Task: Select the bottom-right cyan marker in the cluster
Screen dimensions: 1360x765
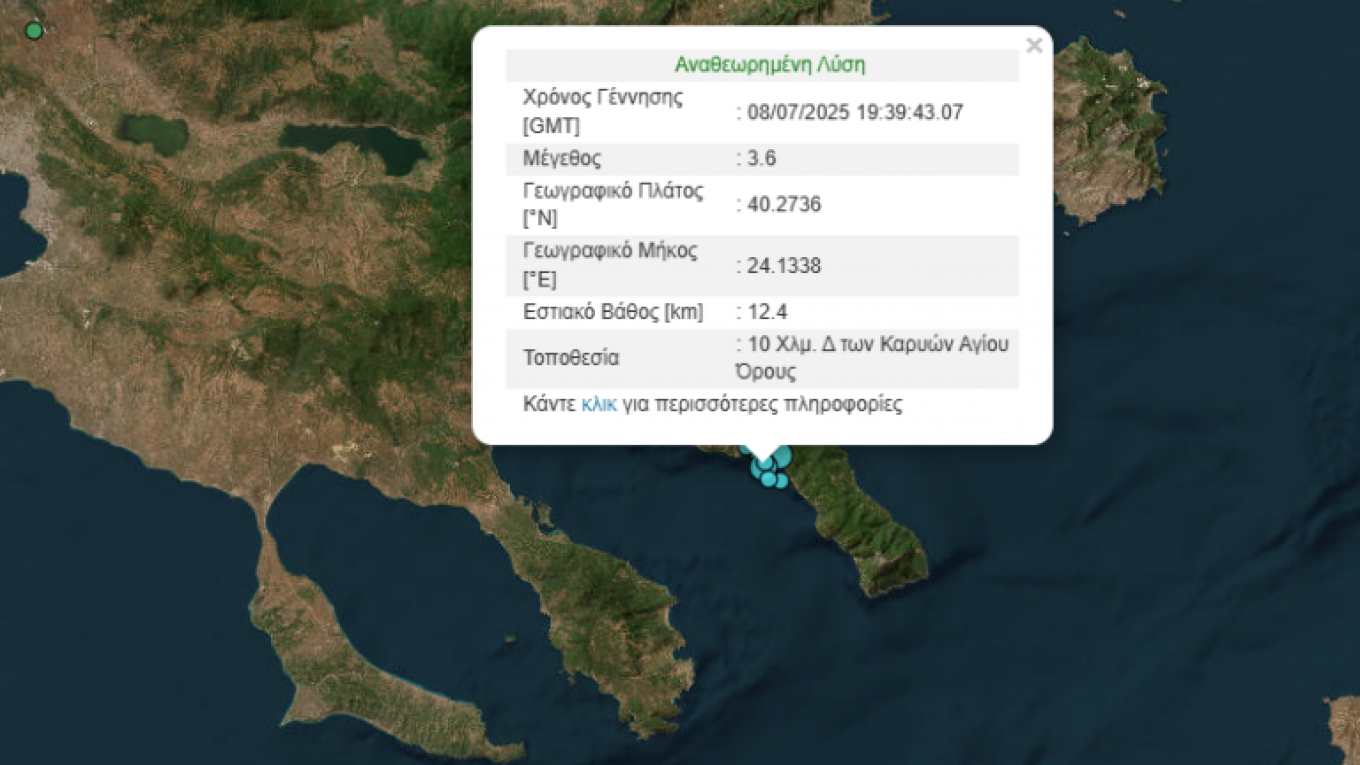Action: (781, 481)
